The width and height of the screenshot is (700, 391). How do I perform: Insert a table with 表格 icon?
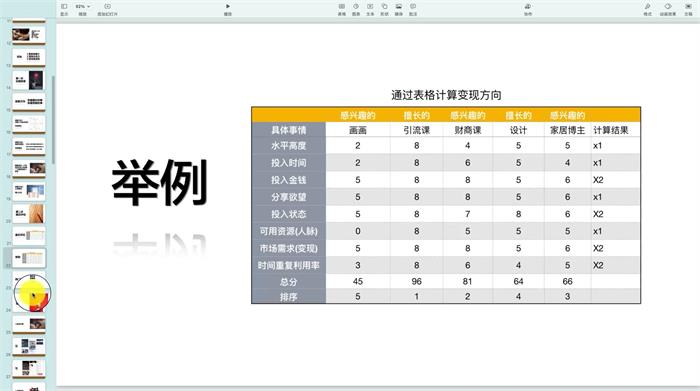342,7
